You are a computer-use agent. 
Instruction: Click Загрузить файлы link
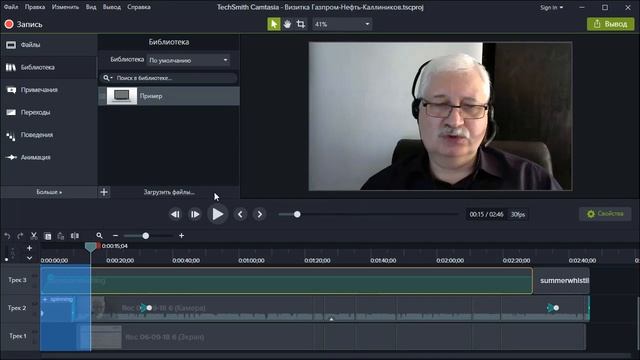coord(169,192)
